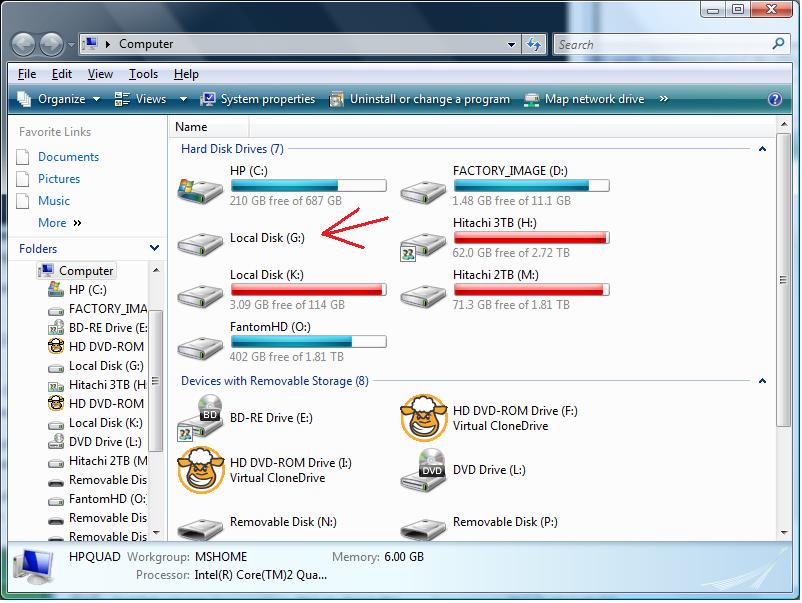Select Removable Disk (N:) icon
This screenshot has width=802, height=603.
[x=200, y=529]
